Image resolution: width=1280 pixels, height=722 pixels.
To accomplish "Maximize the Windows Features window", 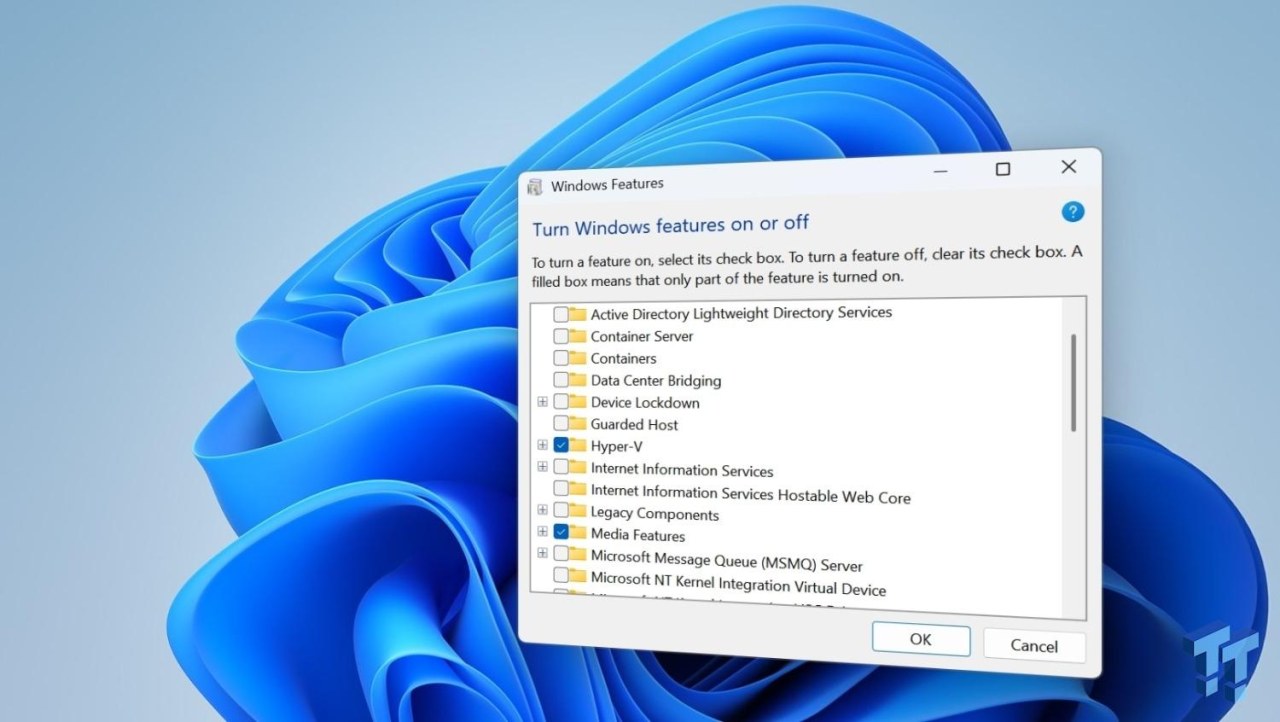I will [1002, 169].
